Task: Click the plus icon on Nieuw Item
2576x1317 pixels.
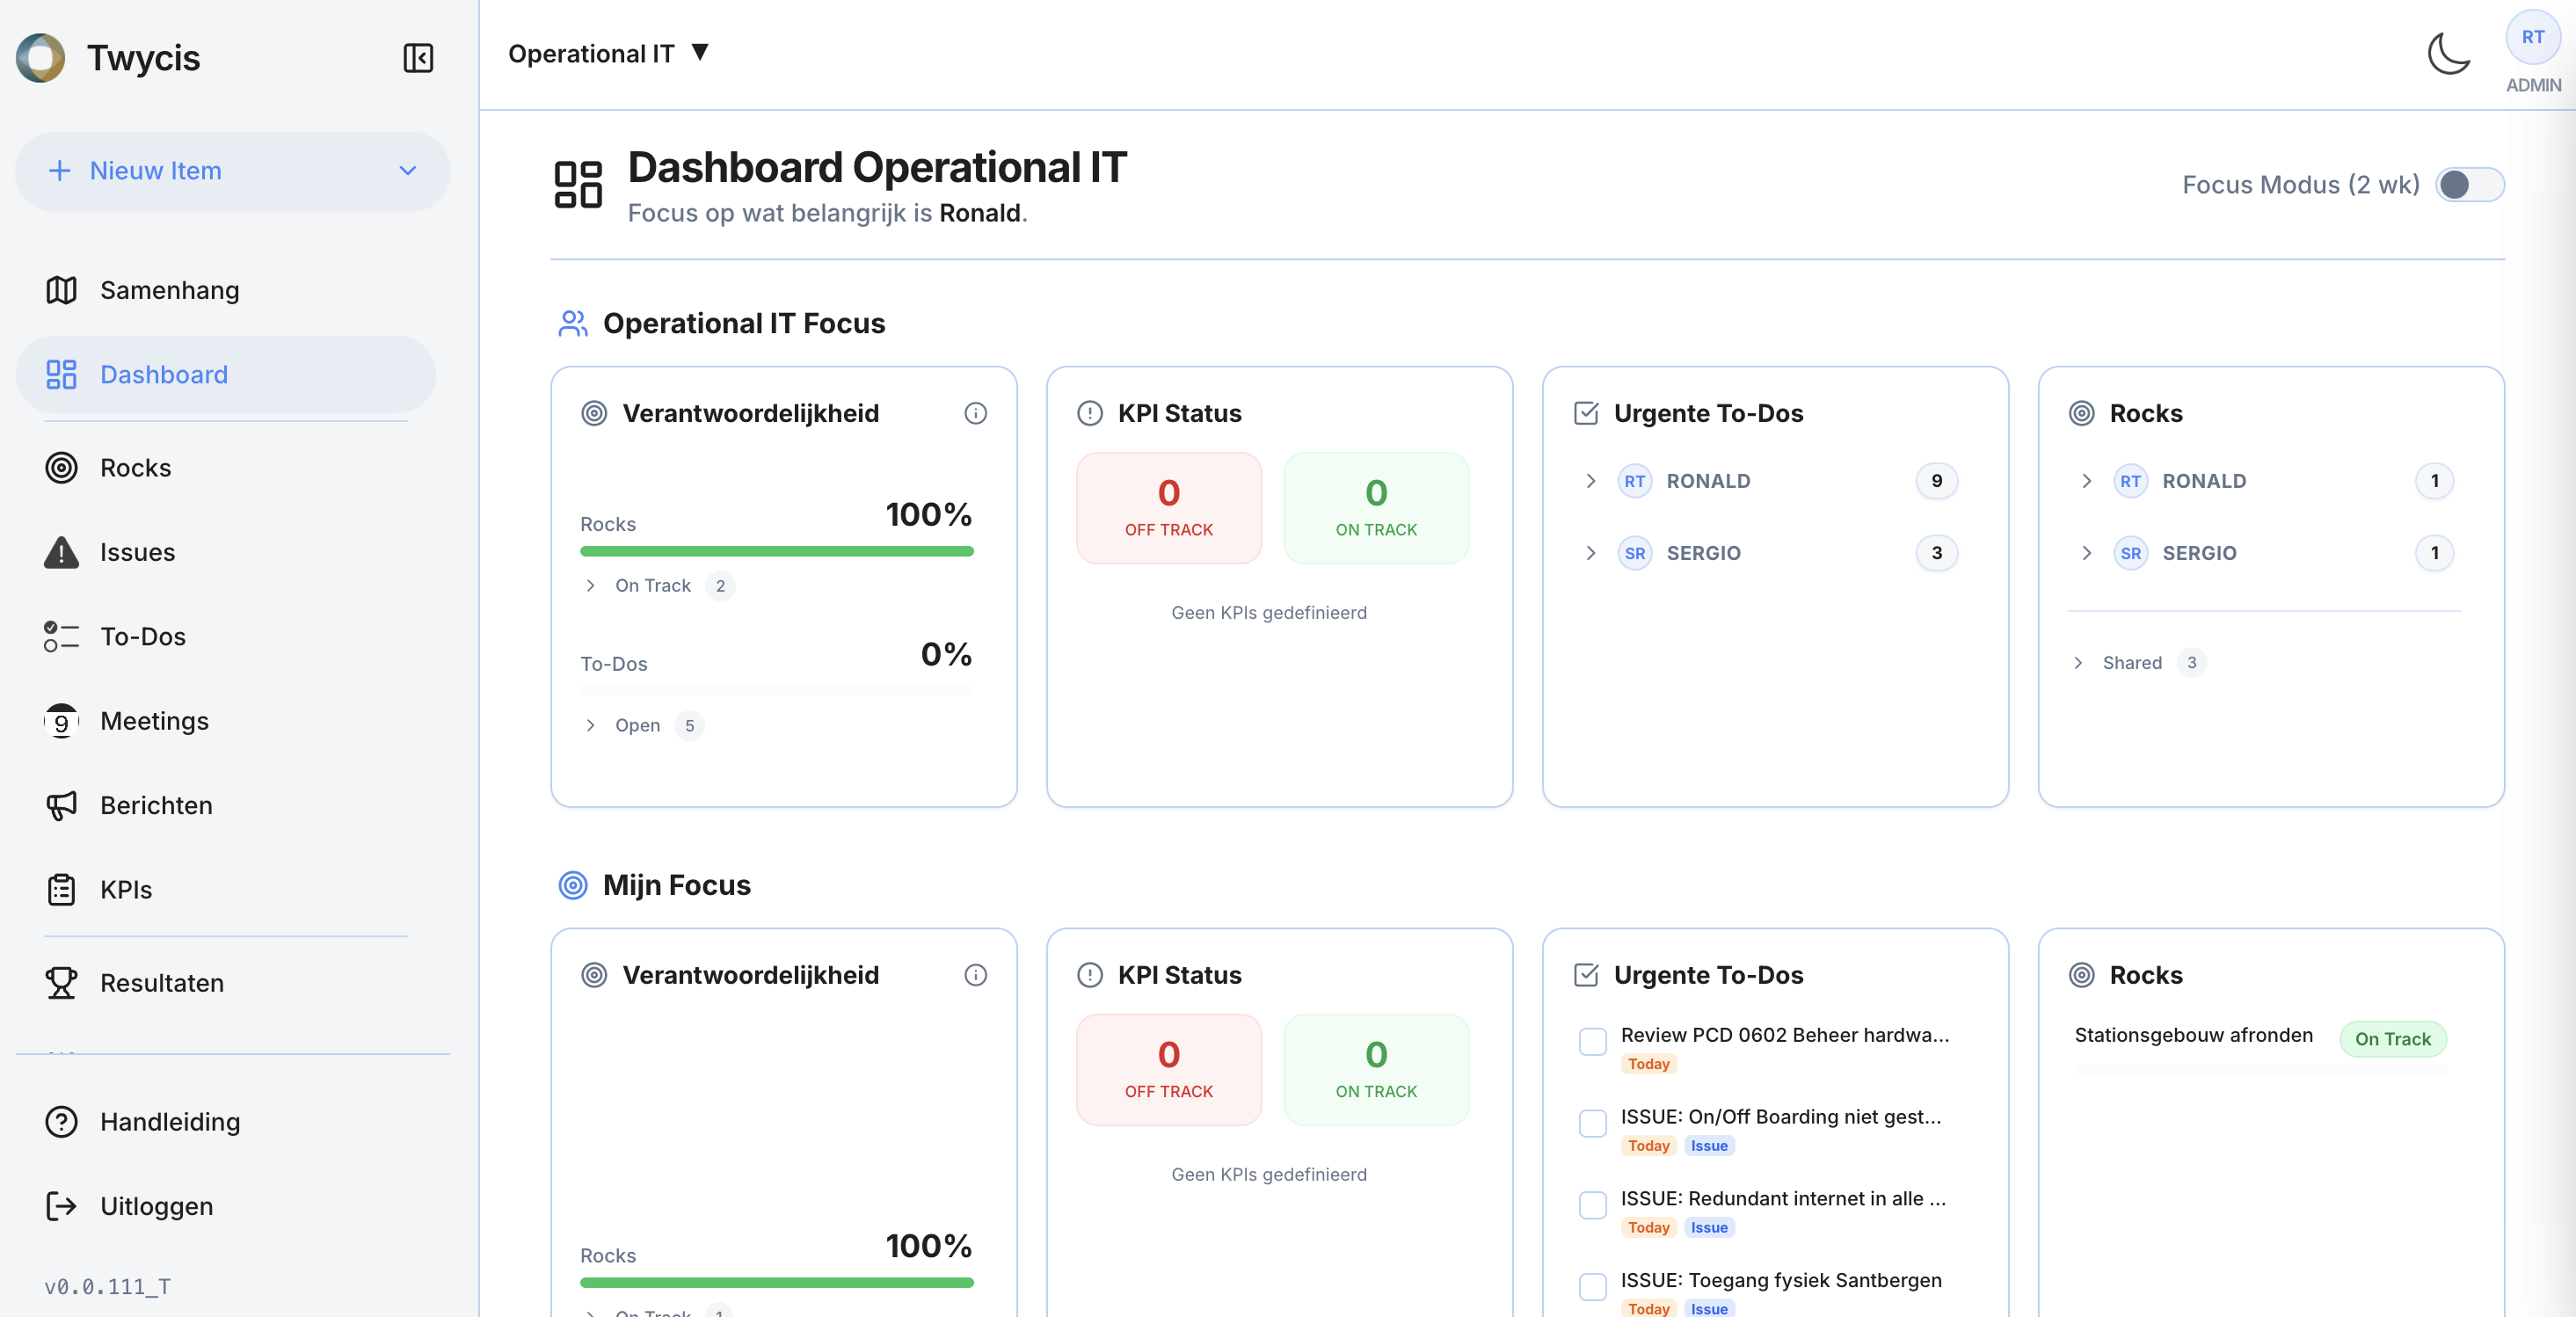Action: tap(60, 171)
